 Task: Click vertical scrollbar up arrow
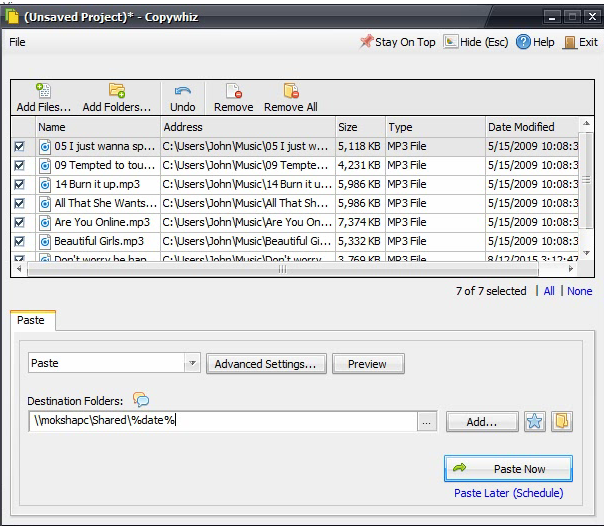point(586,124)
